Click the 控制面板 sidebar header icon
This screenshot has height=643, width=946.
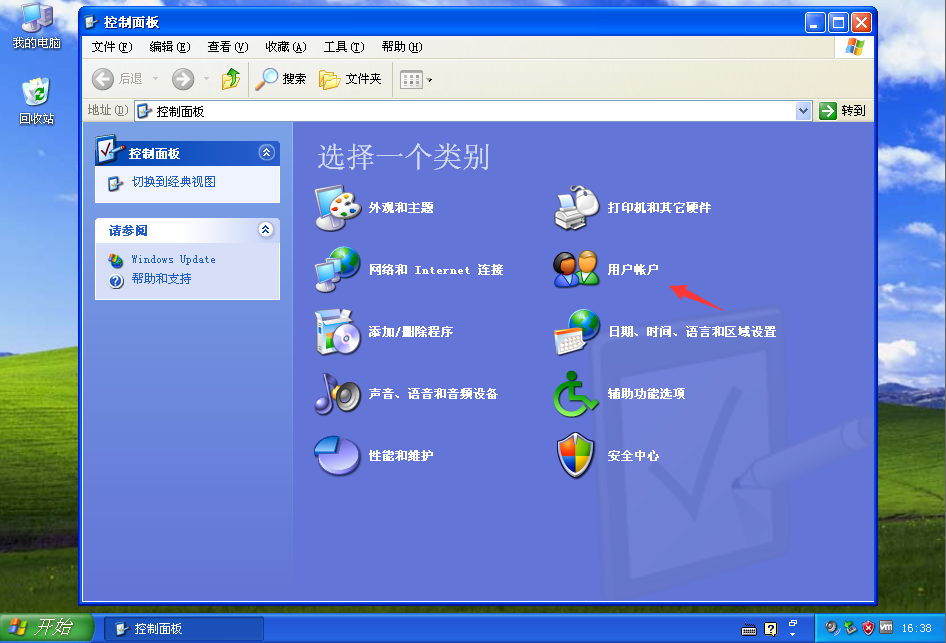point(109,150)
